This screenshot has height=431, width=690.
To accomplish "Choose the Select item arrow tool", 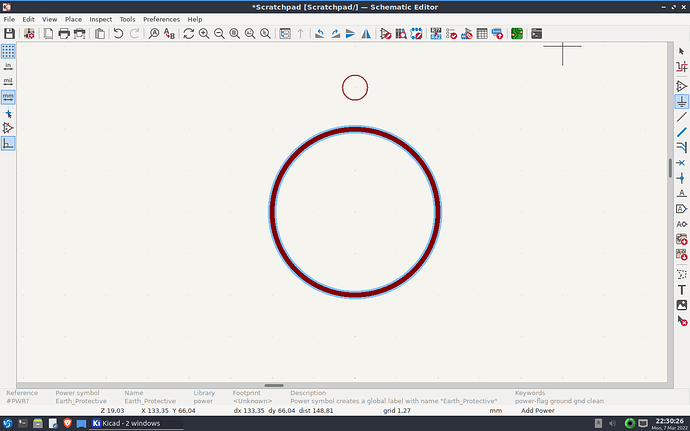I will point(682,52).
